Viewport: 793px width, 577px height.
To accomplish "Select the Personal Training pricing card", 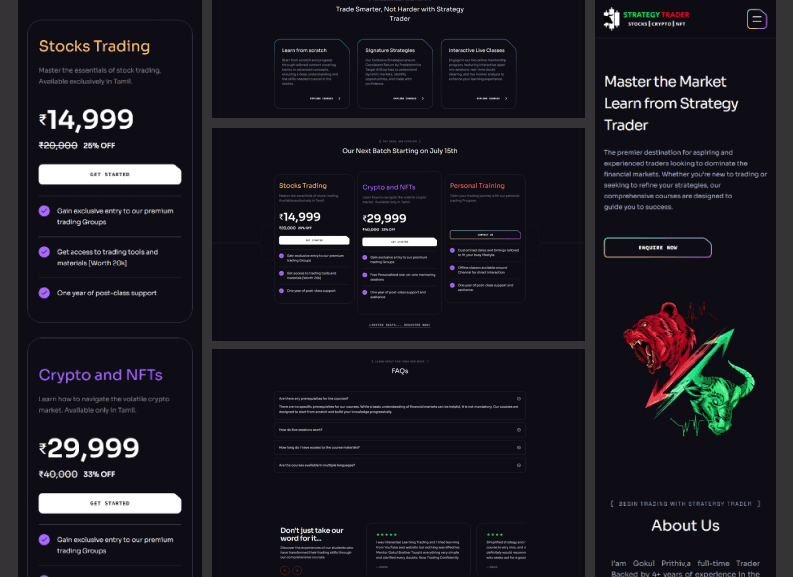I will tap(486, 238).
